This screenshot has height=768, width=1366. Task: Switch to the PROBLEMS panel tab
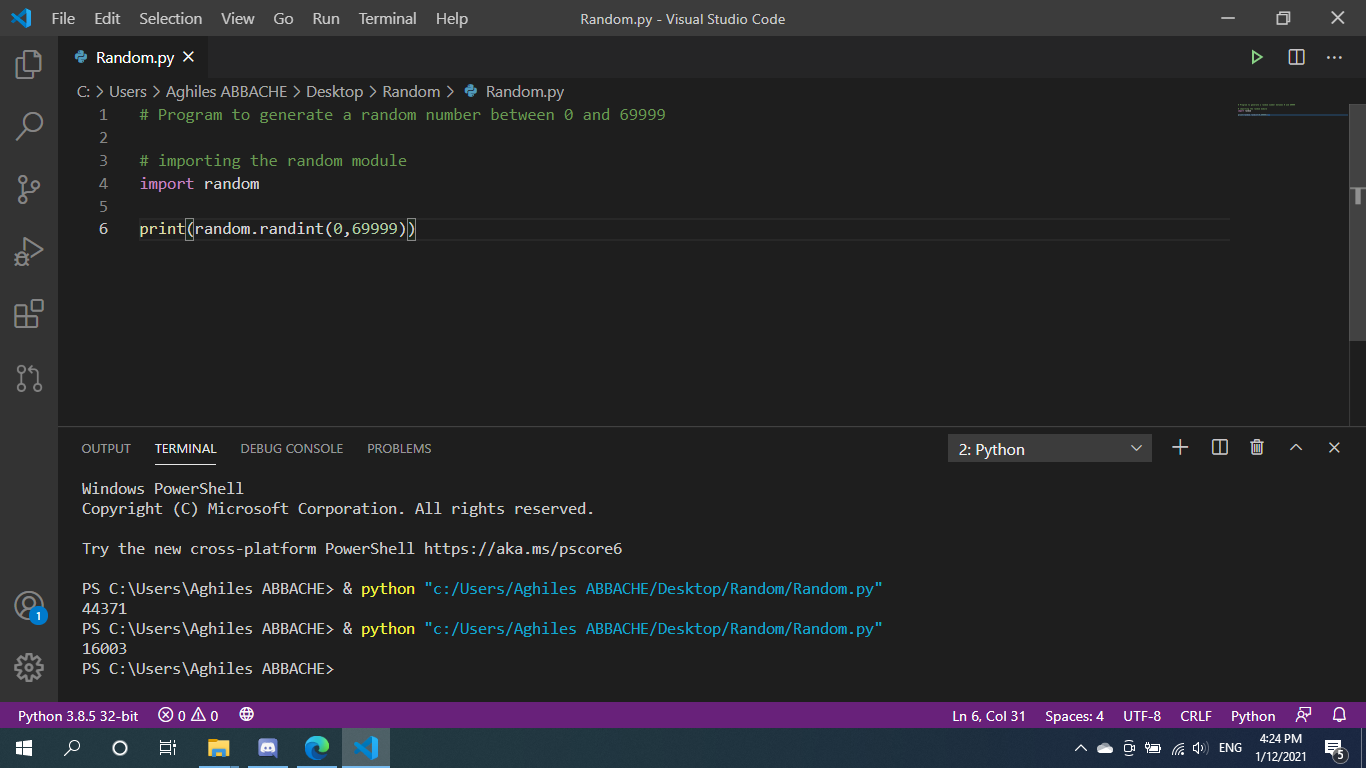click(x=399, y=449)
